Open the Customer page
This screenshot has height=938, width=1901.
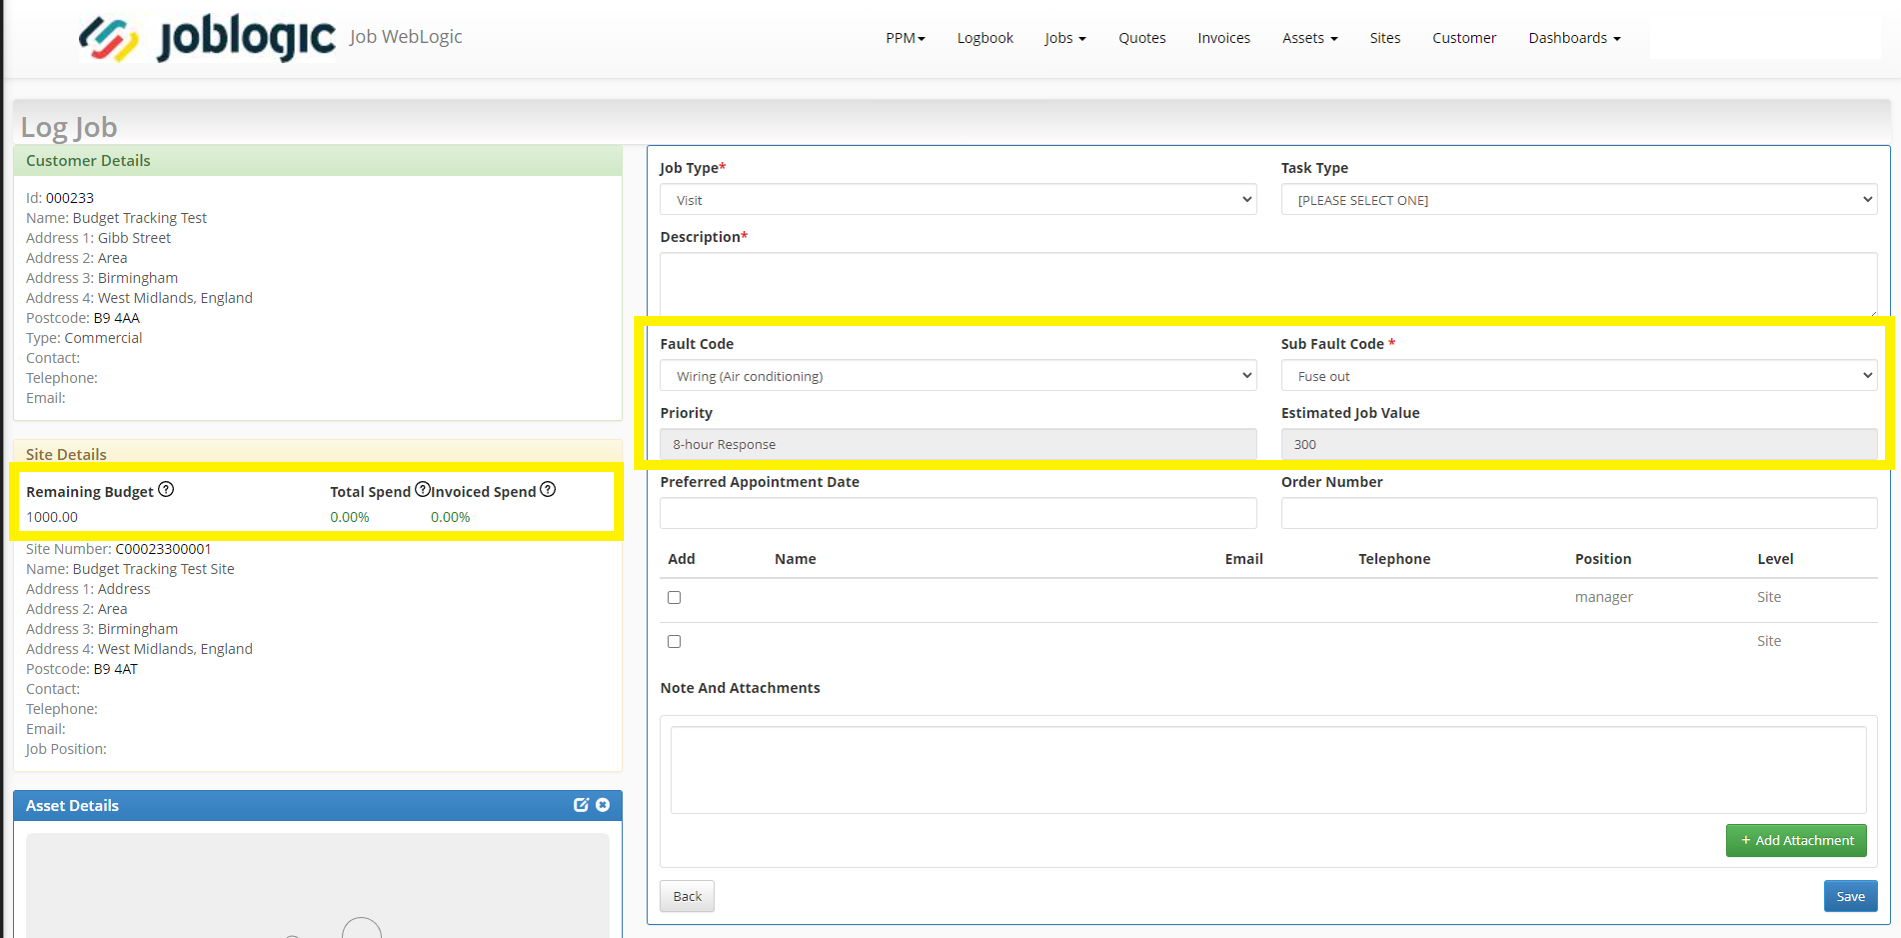(1464, 38)
